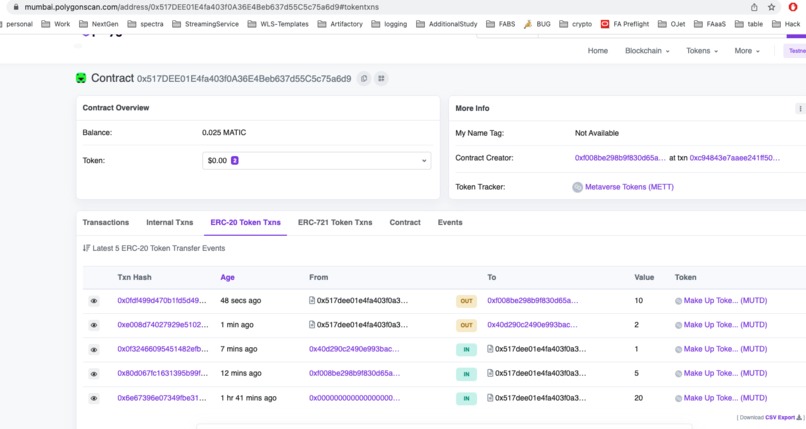The width and height of the screenshot is (806, 429).
Task: Open the spectra bookmarks folder
Action: (145, 24)
